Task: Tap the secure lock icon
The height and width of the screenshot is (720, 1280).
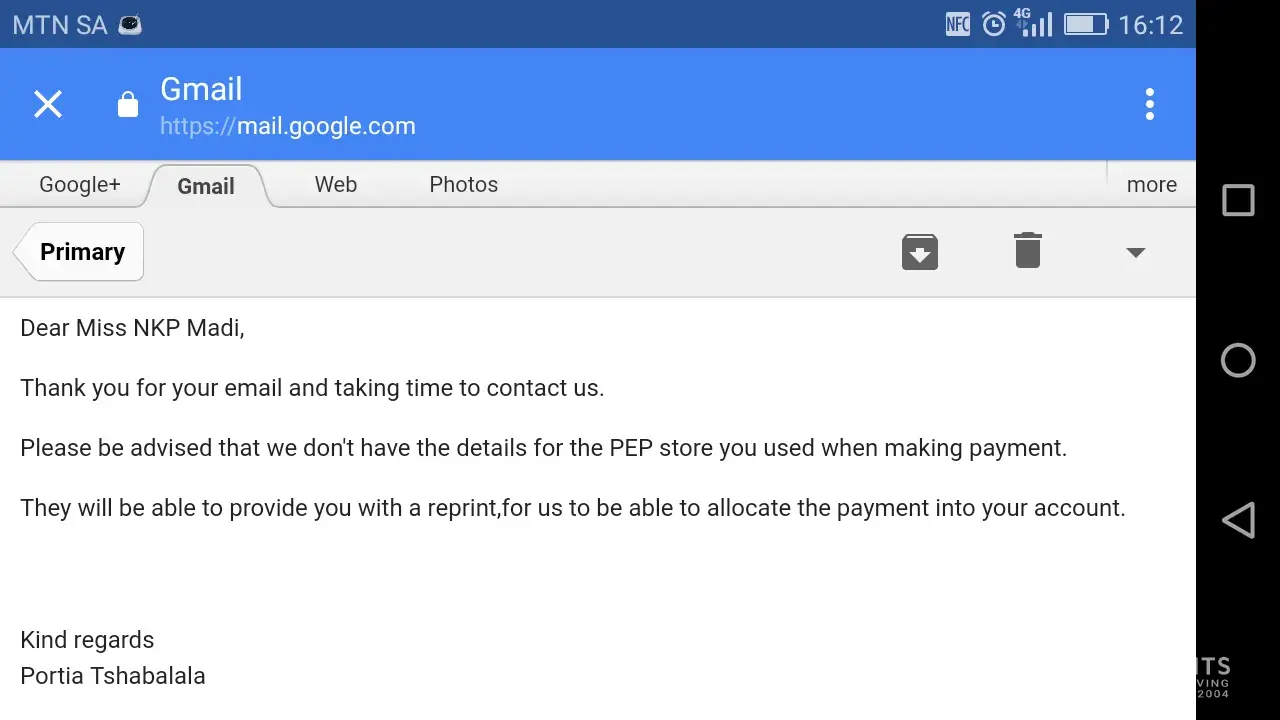Action: click(128, 104)
